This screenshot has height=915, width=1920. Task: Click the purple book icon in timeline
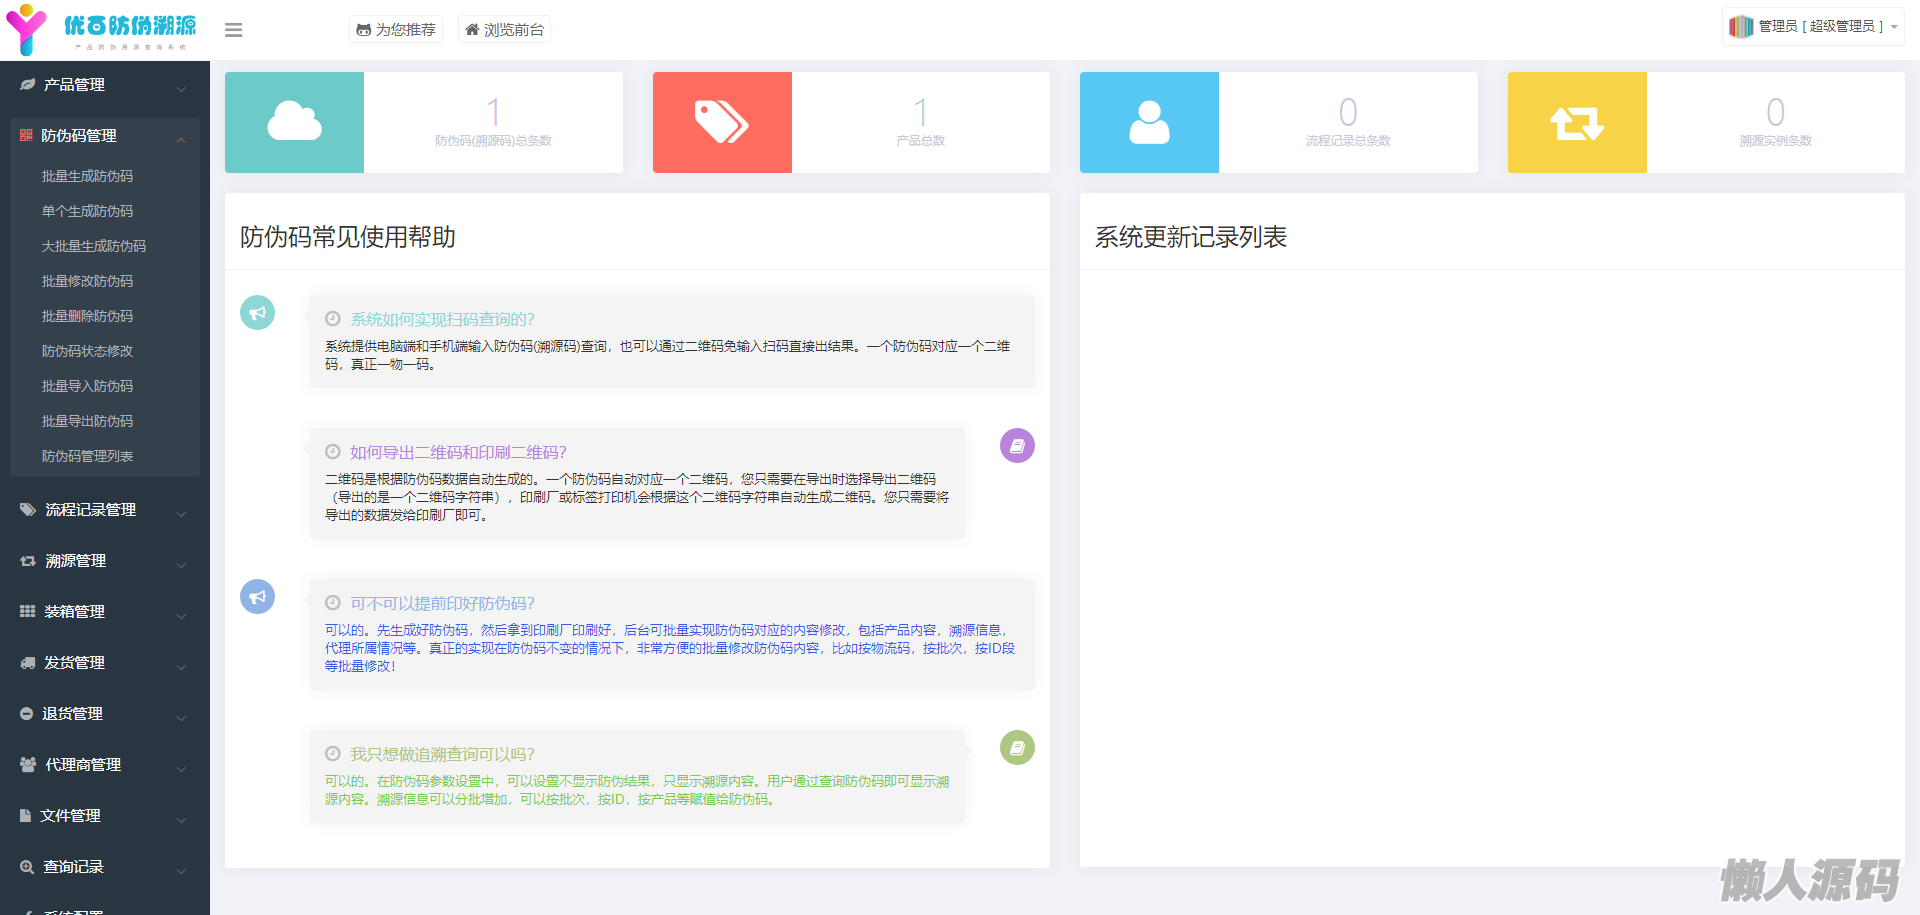pyautogui.click(x=1017, y=446)
